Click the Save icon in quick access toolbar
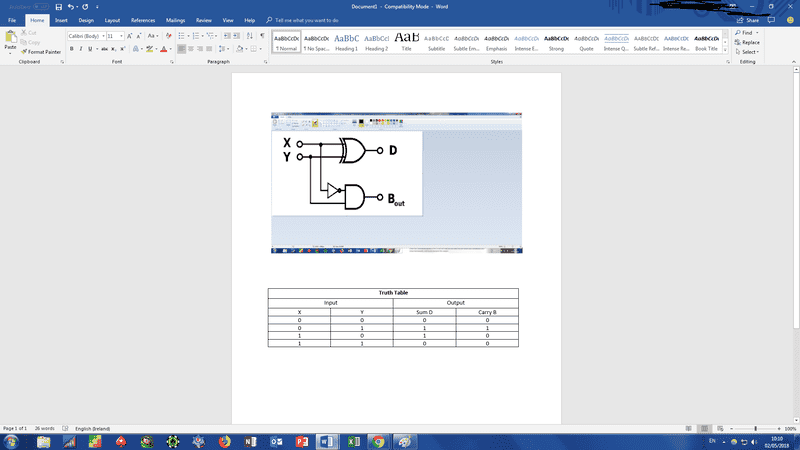The image size is (800, 450). pos(58,6)
